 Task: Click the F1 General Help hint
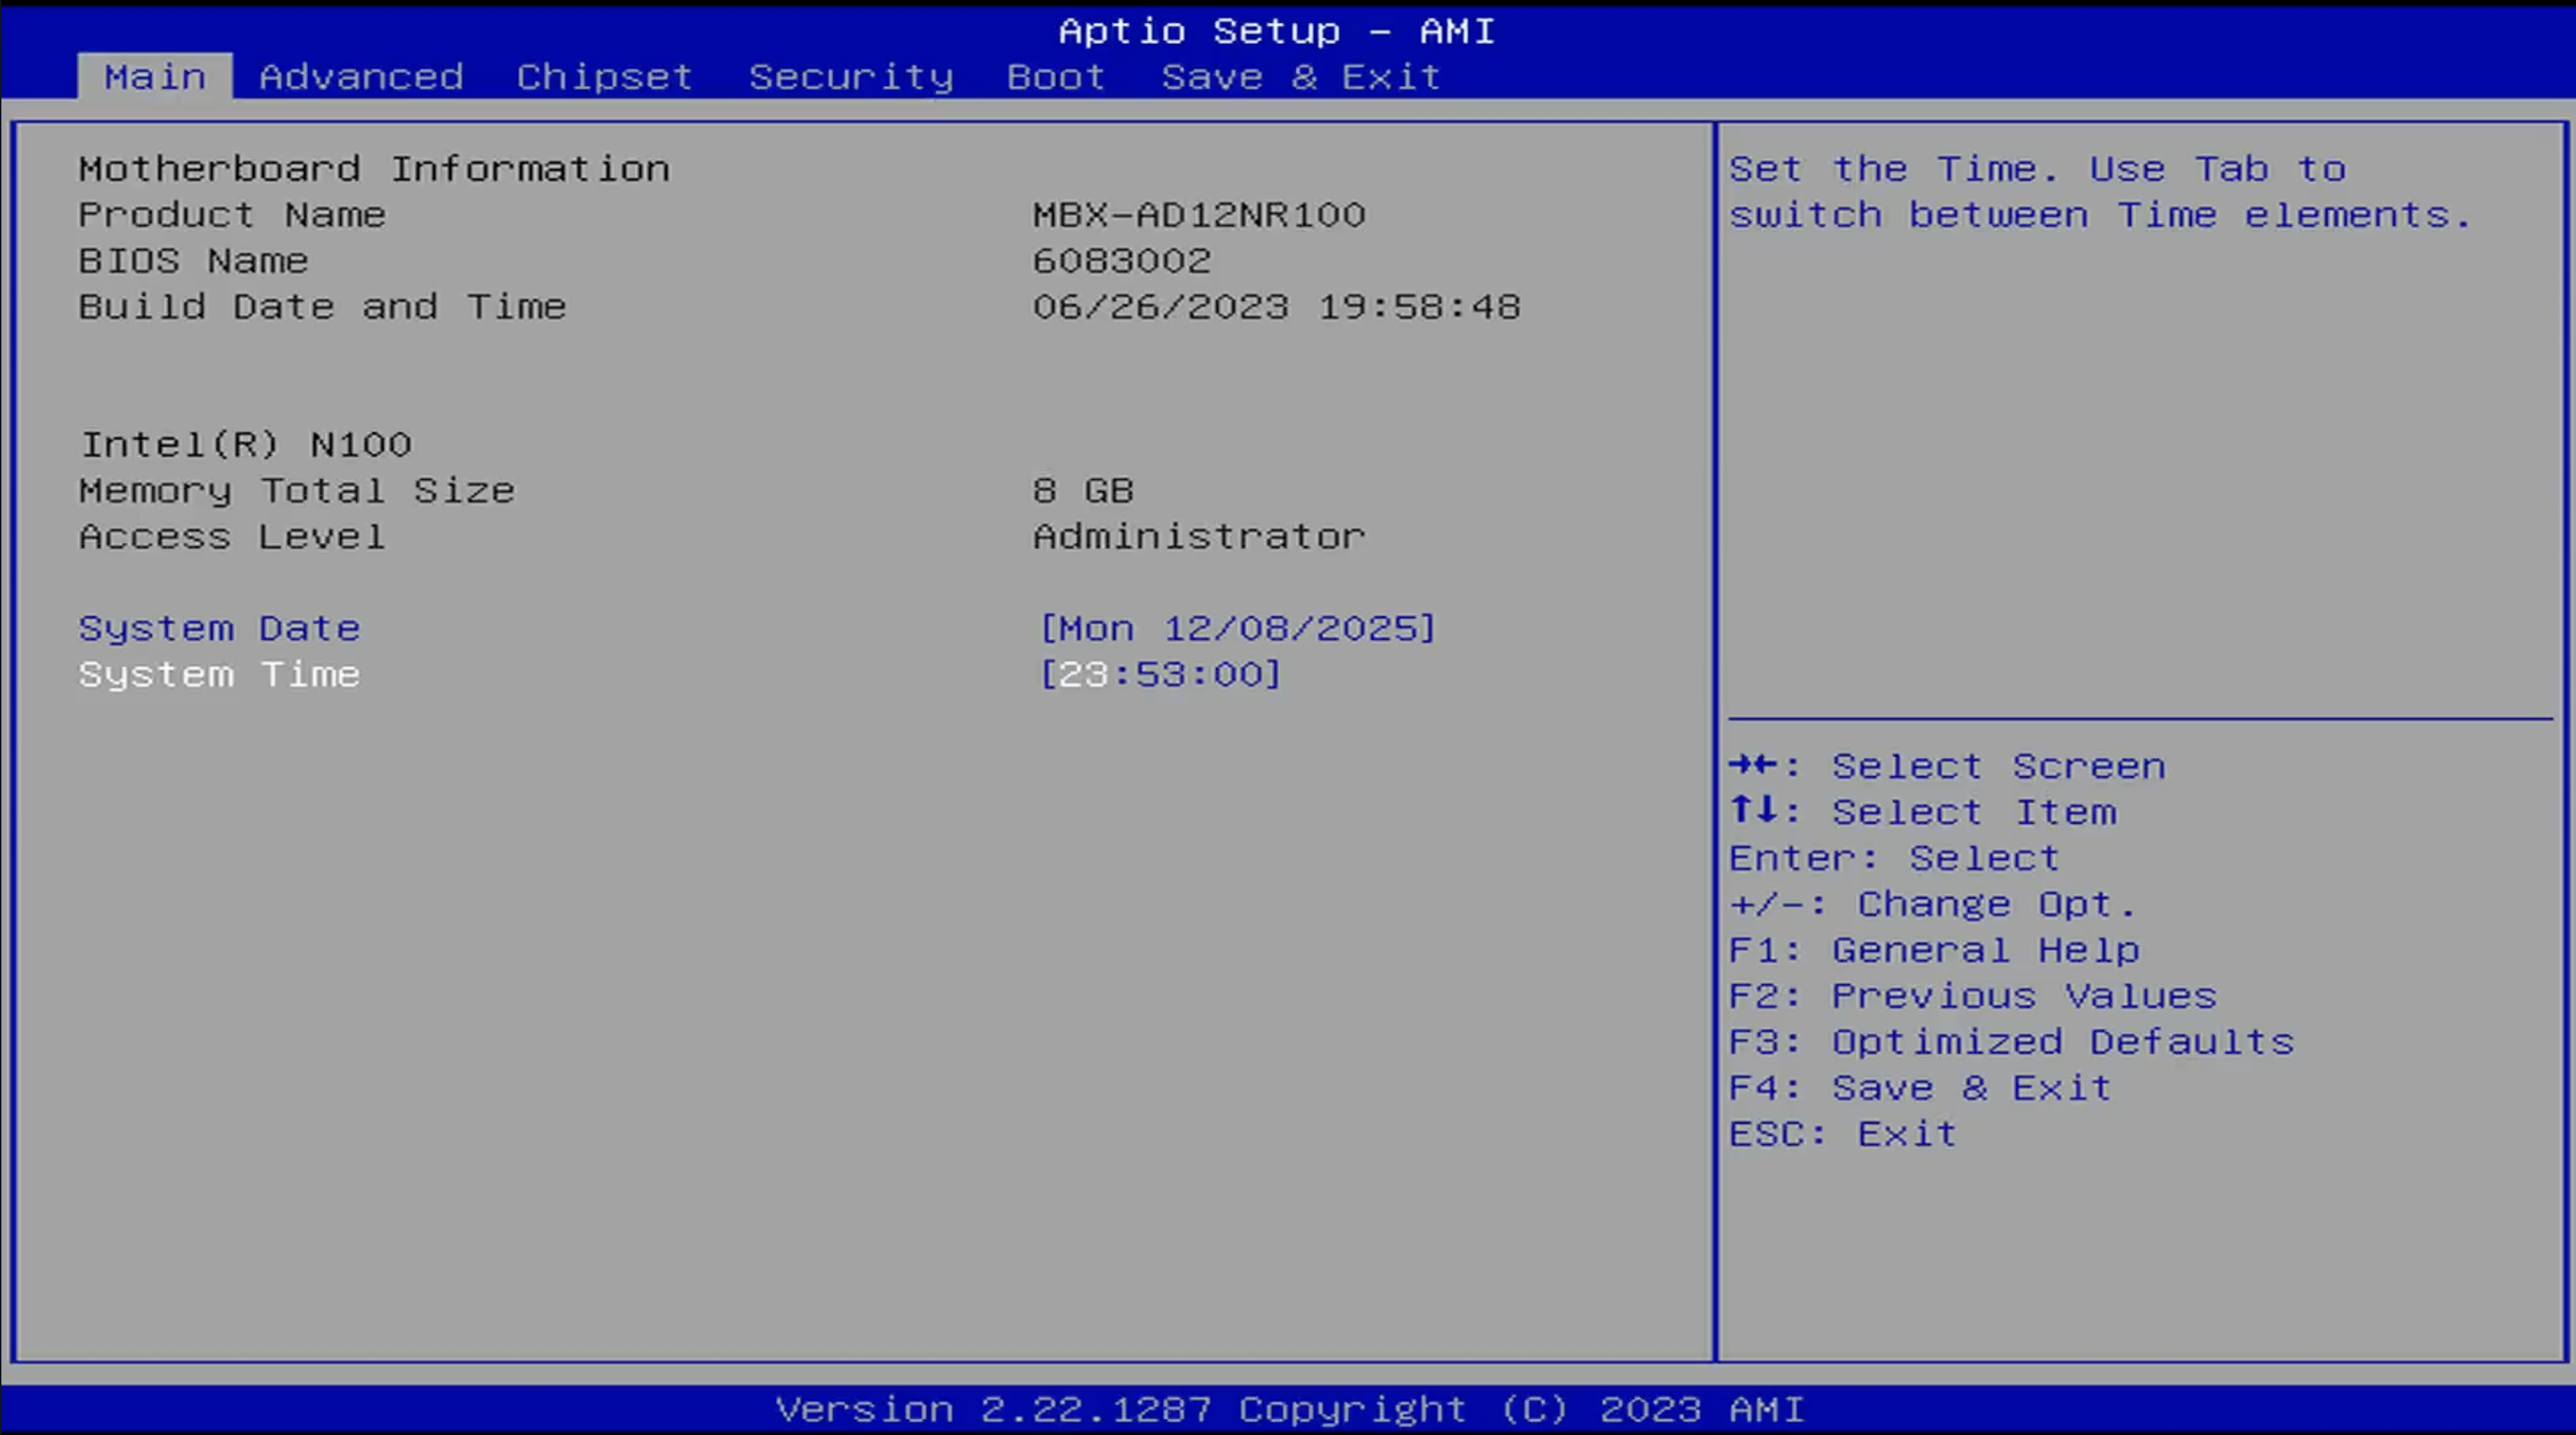1934,950
